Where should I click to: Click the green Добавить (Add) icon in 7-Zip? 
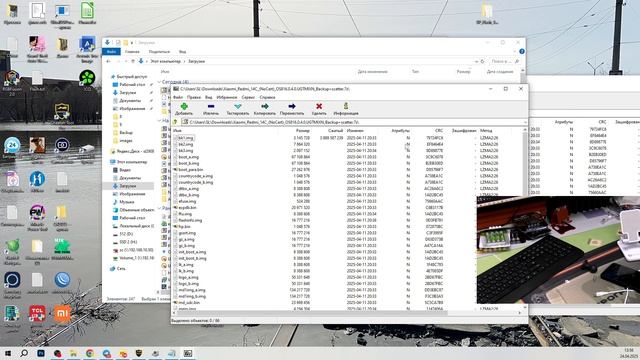click(184, 106)
